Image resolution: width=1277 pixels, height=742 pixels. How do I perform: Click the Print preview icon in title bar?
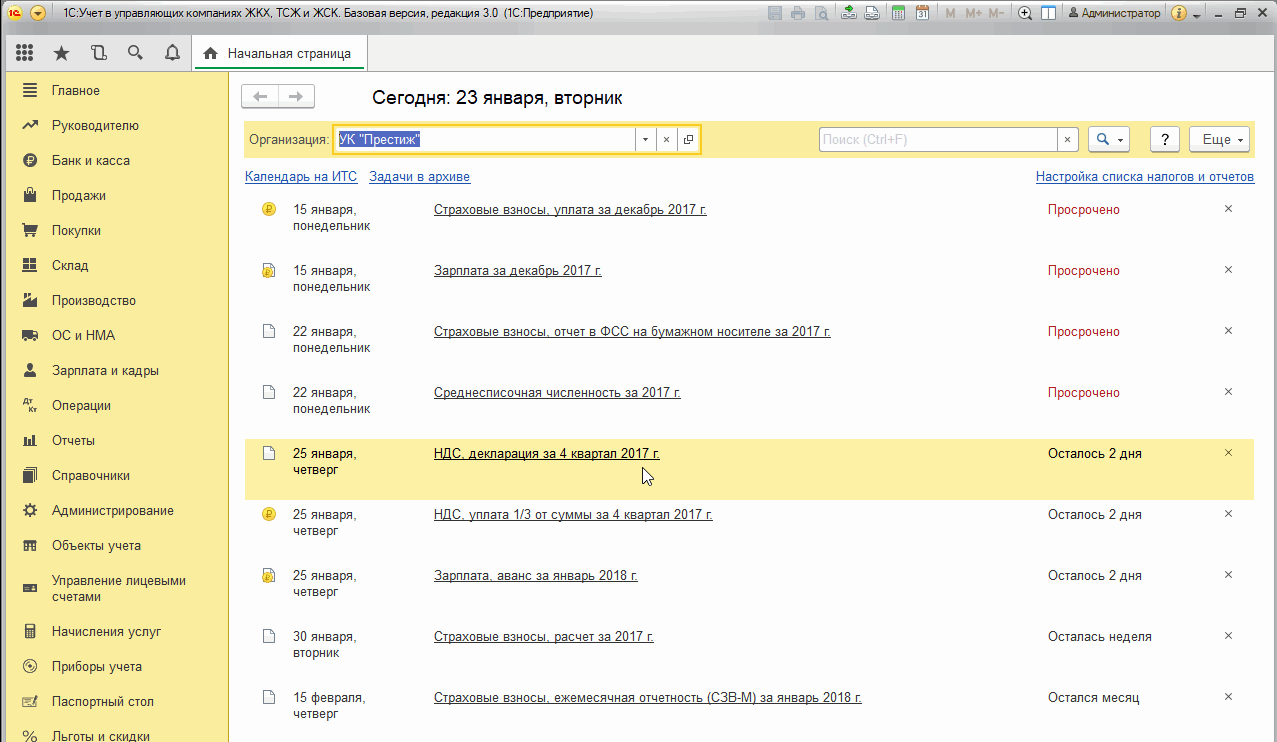click(821, 13)
